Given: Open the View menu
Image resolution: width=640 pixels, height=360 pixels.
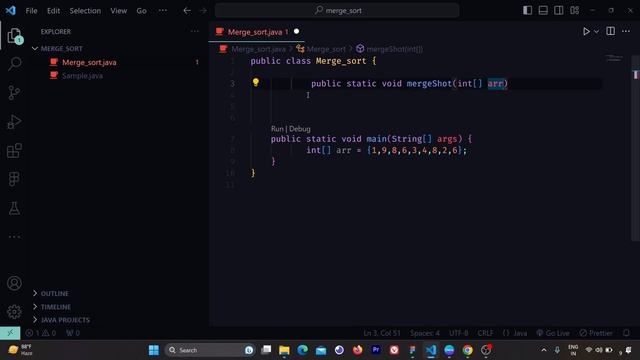Looking at the screenshot, I should (118, 11).
